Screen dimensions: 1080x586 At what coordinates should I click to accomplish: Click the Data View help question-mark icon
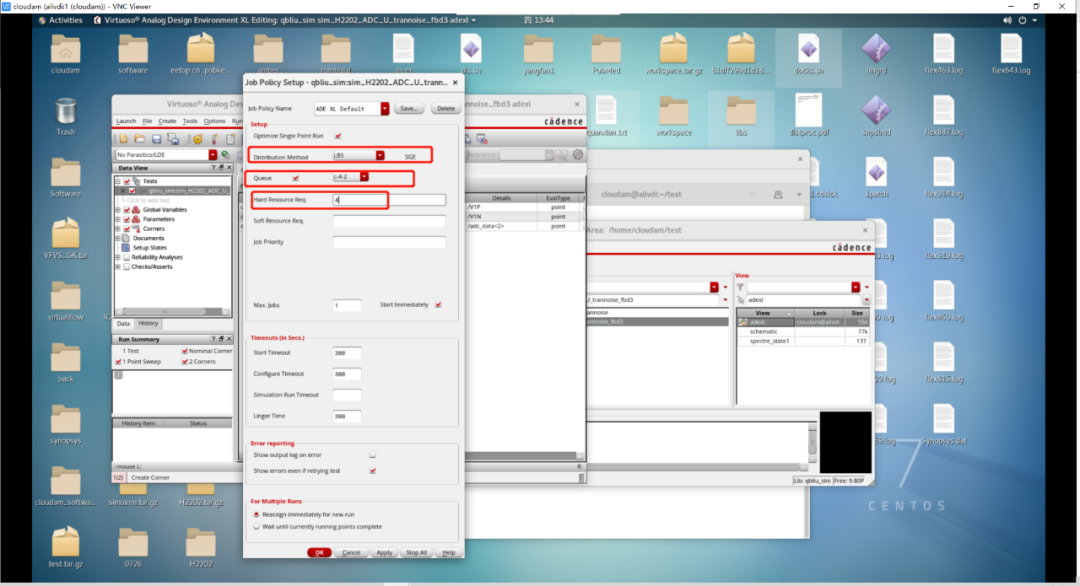(212, 167)
